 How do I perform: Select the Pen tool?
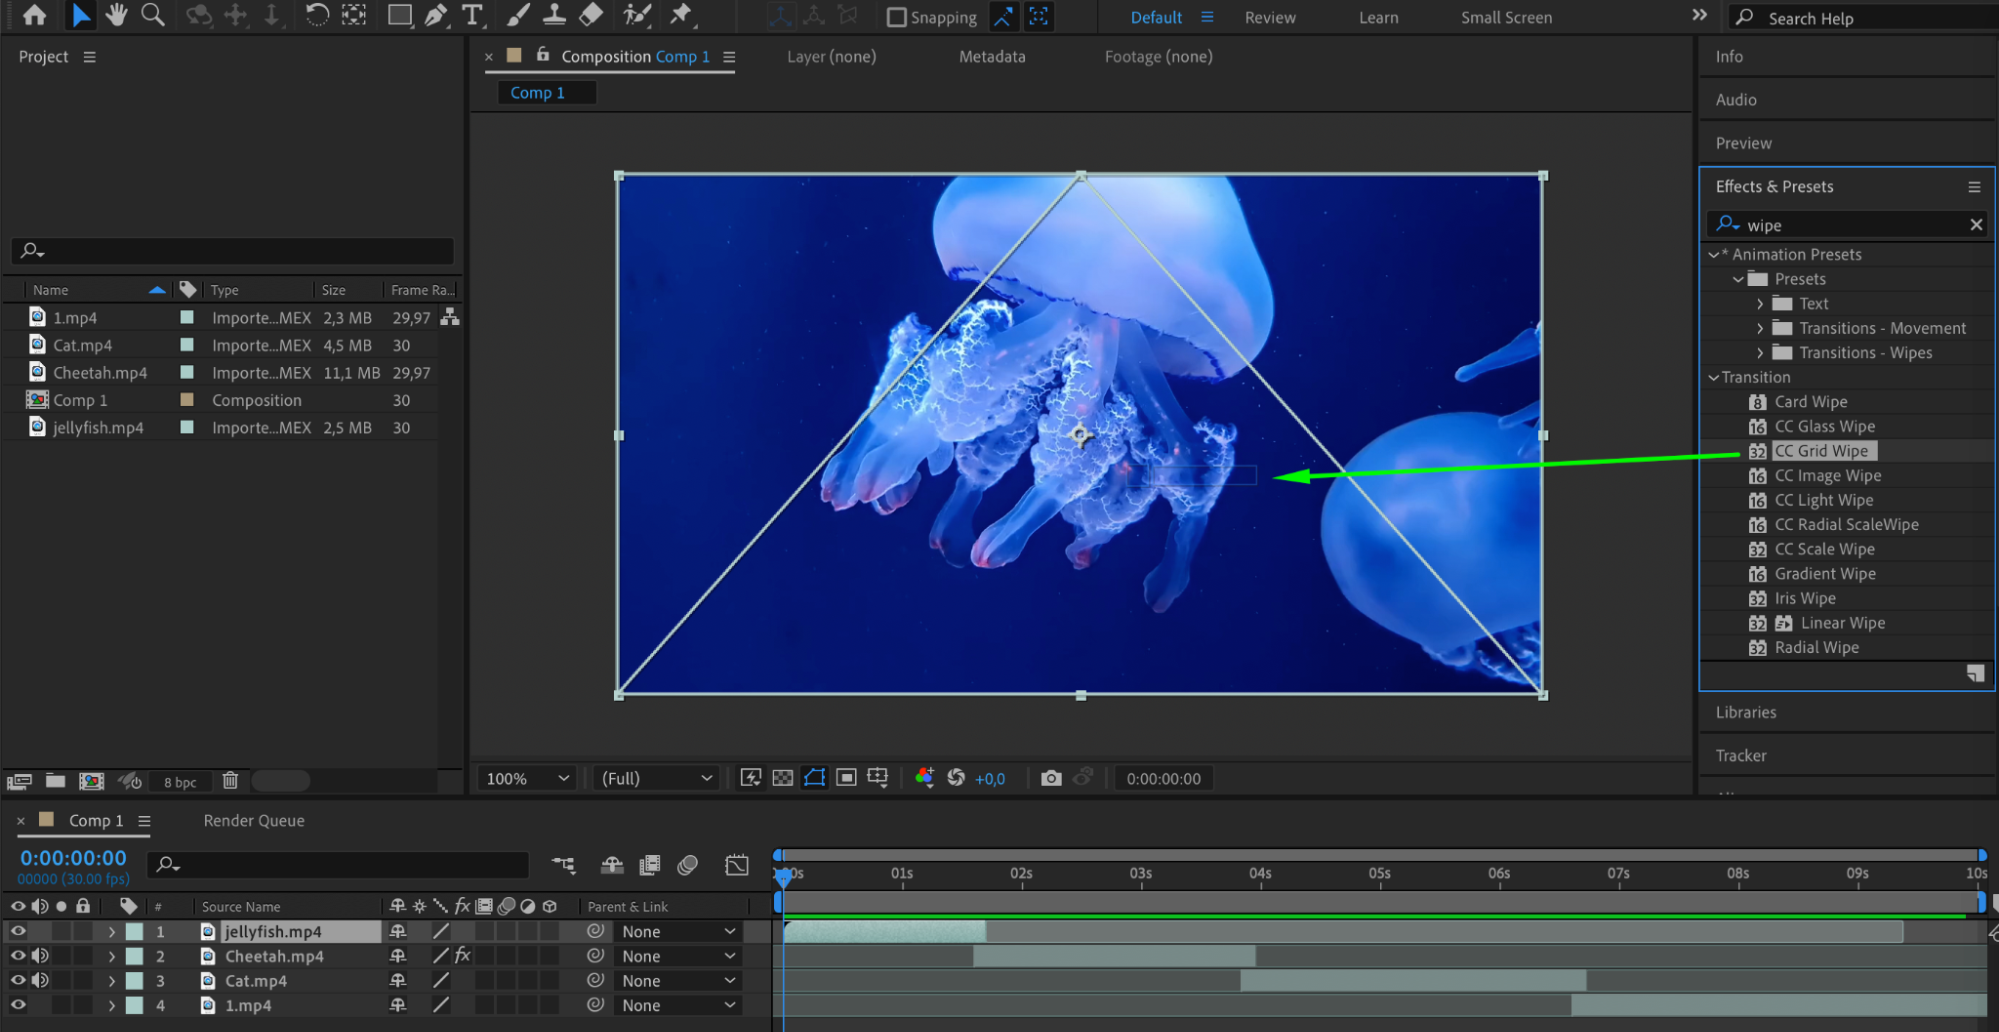pyautogui.click(x=436, y=15)
